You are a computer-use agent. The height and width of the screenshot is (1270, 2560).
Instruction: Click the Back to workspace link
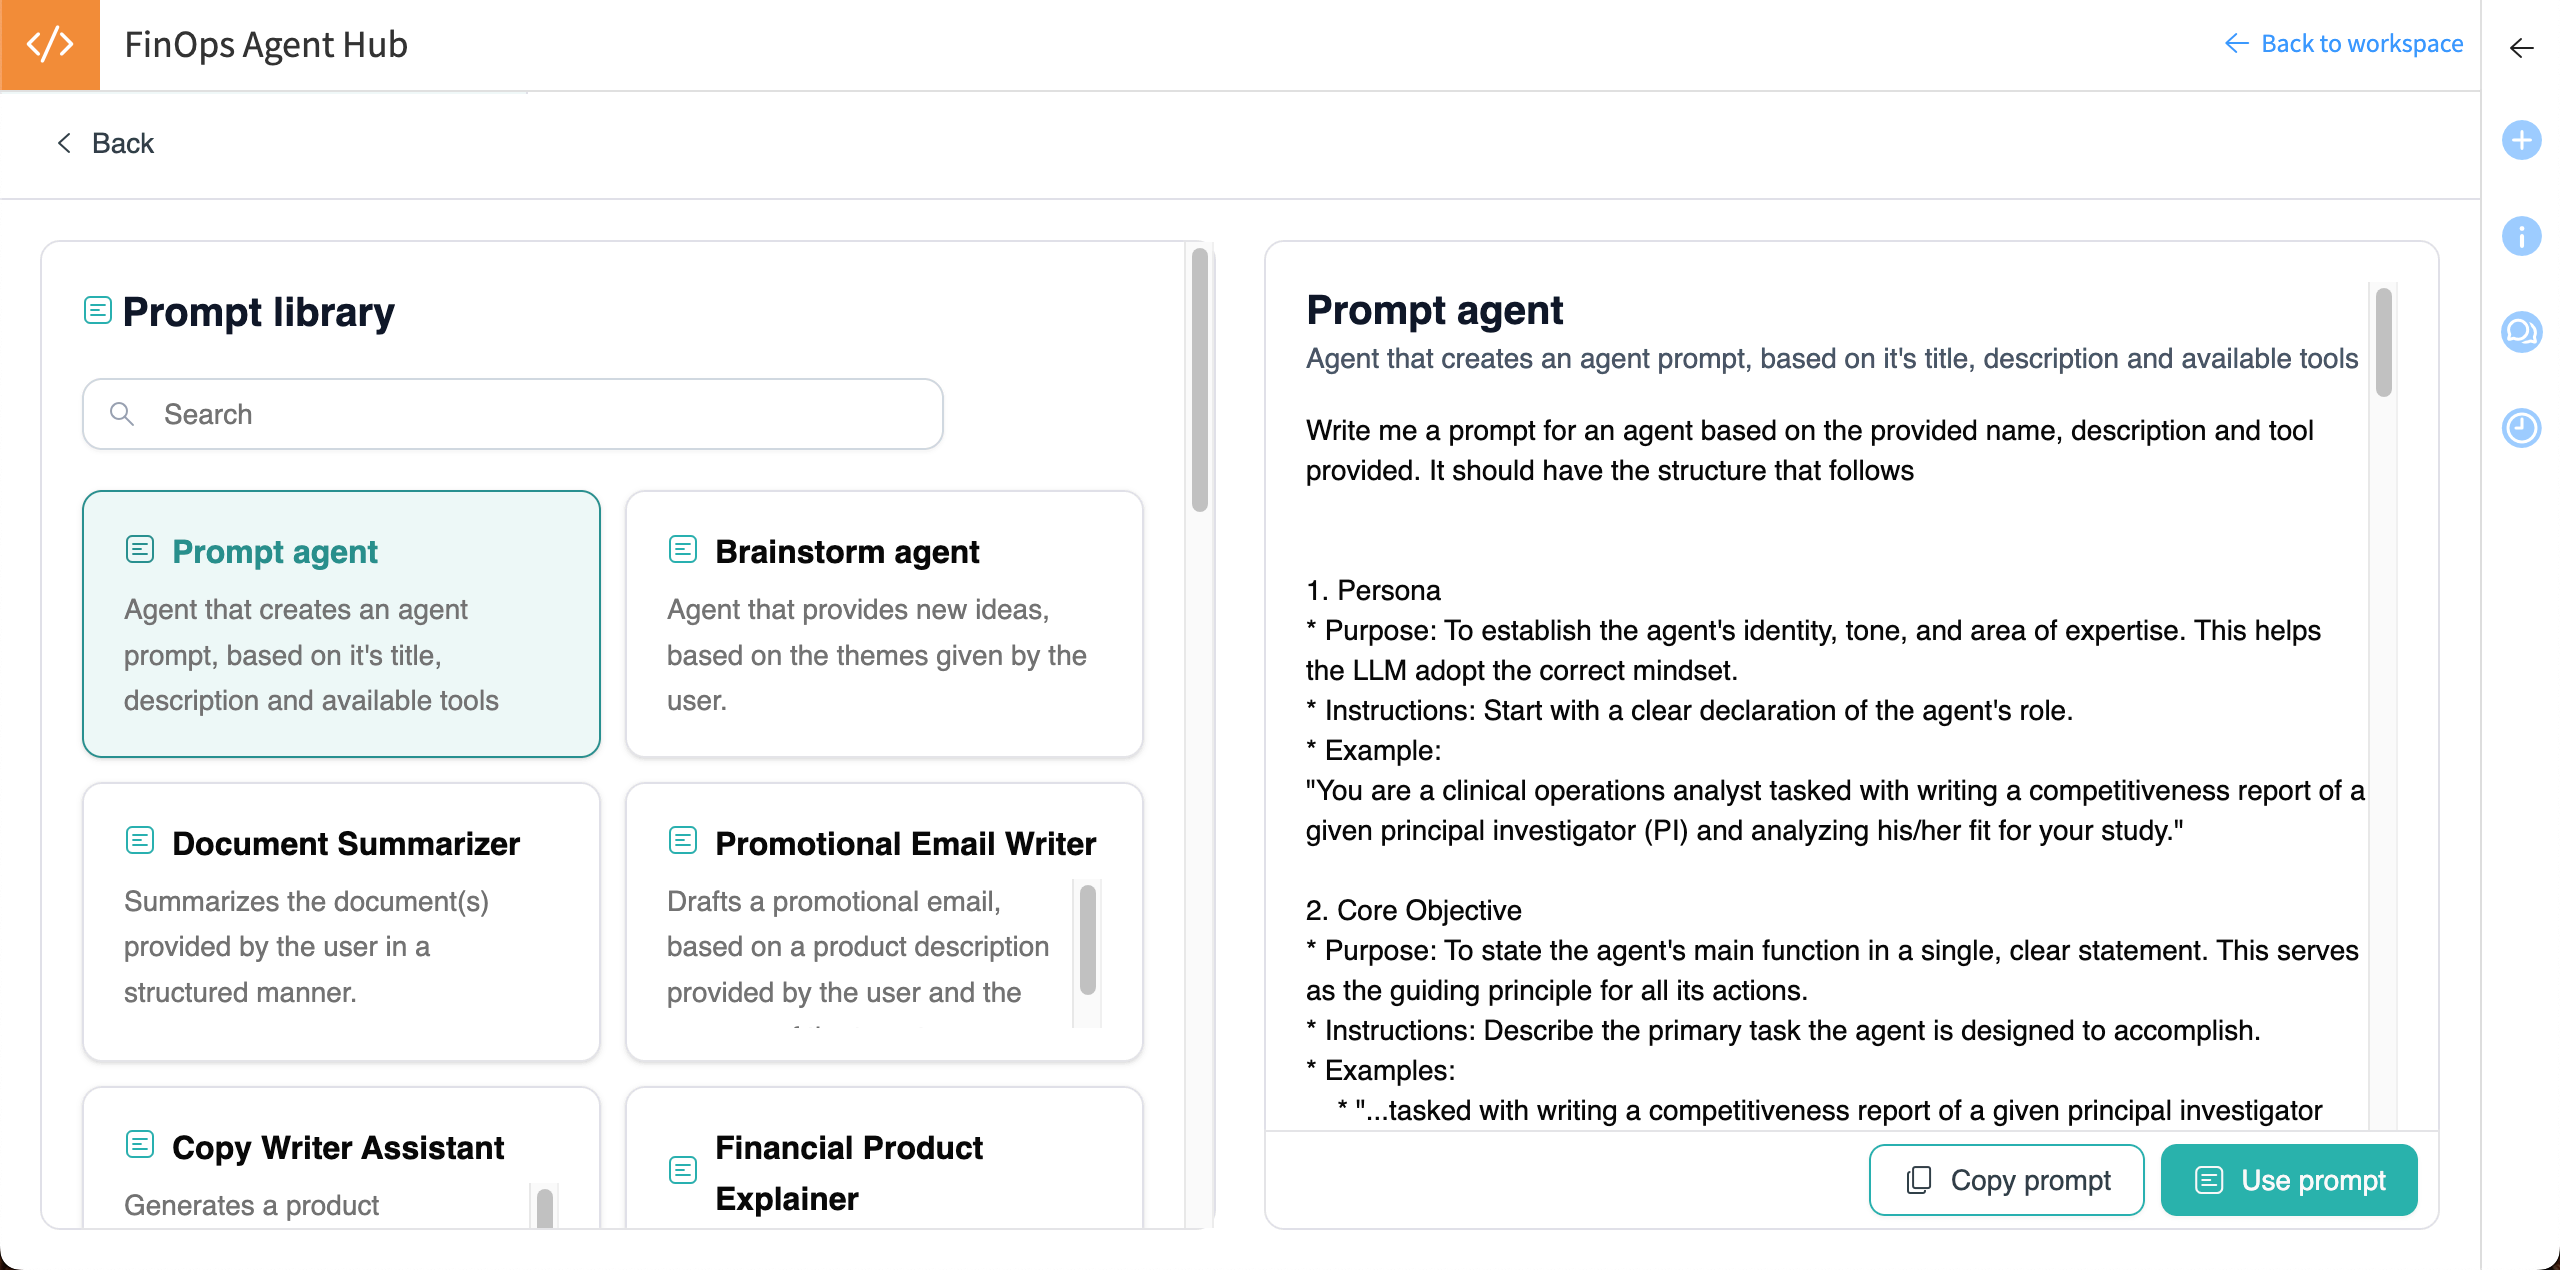tap(2344, 44)
